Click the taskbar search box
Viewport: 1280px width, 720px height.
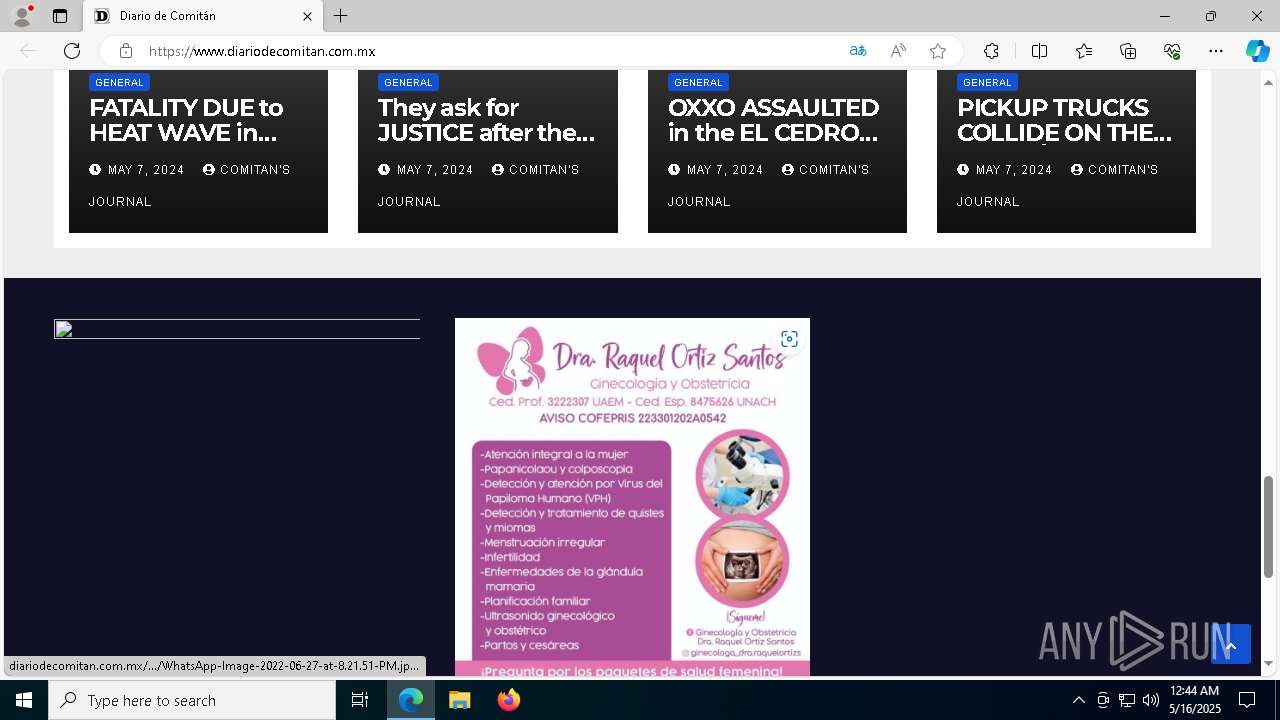[x=192, y=700]
